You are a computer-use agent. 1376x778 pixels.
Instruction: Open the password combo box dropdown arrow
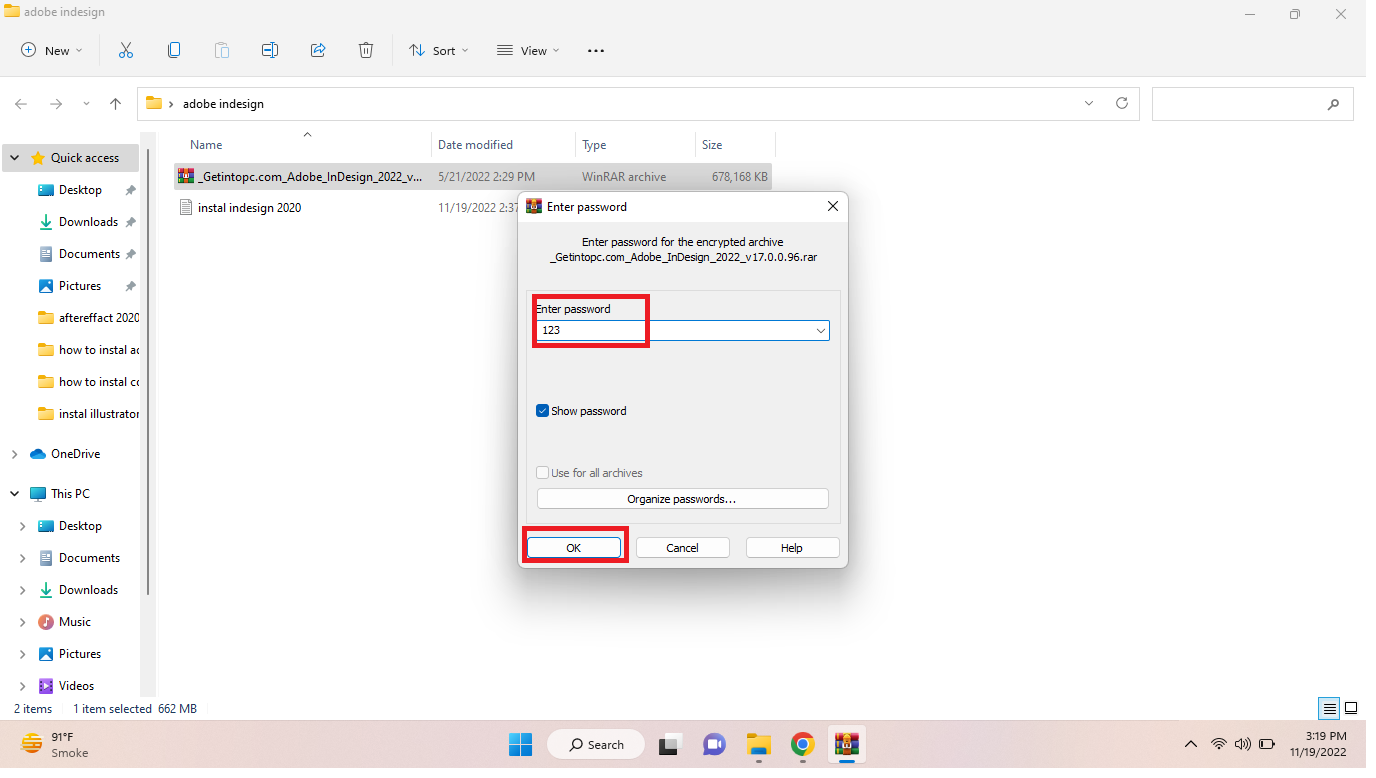pyautogui.click(x=820, y=330)
